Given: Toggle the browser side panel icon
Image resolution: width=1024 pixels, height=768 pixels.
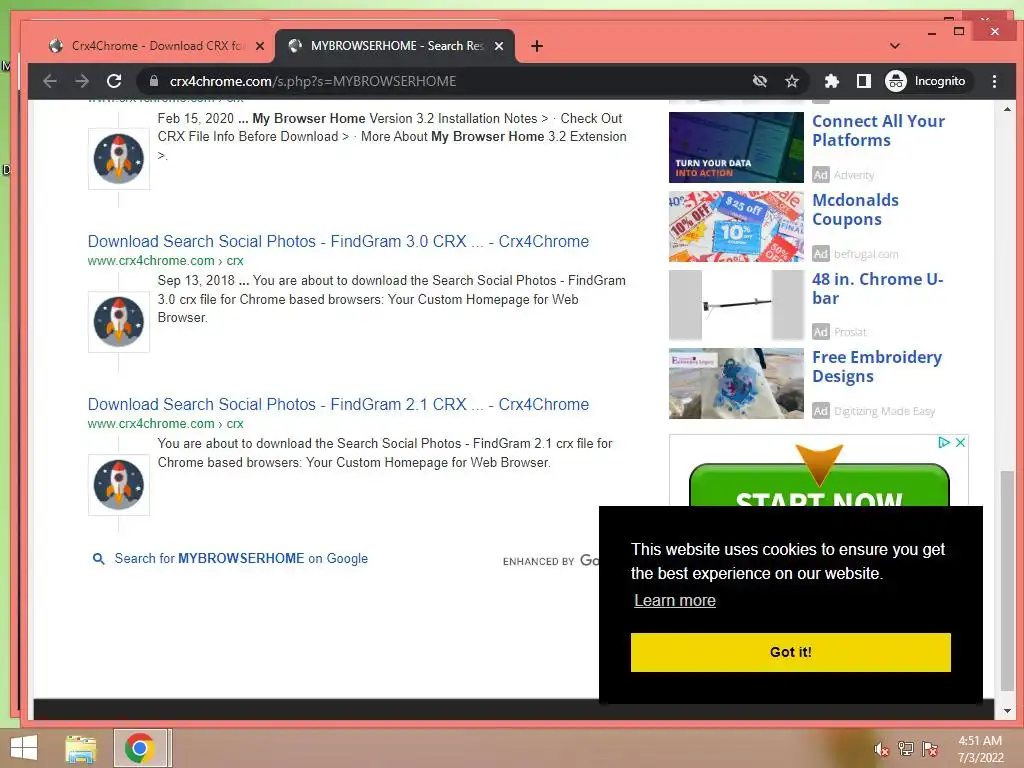Looking at the screenshot, I should pos(863,81).
